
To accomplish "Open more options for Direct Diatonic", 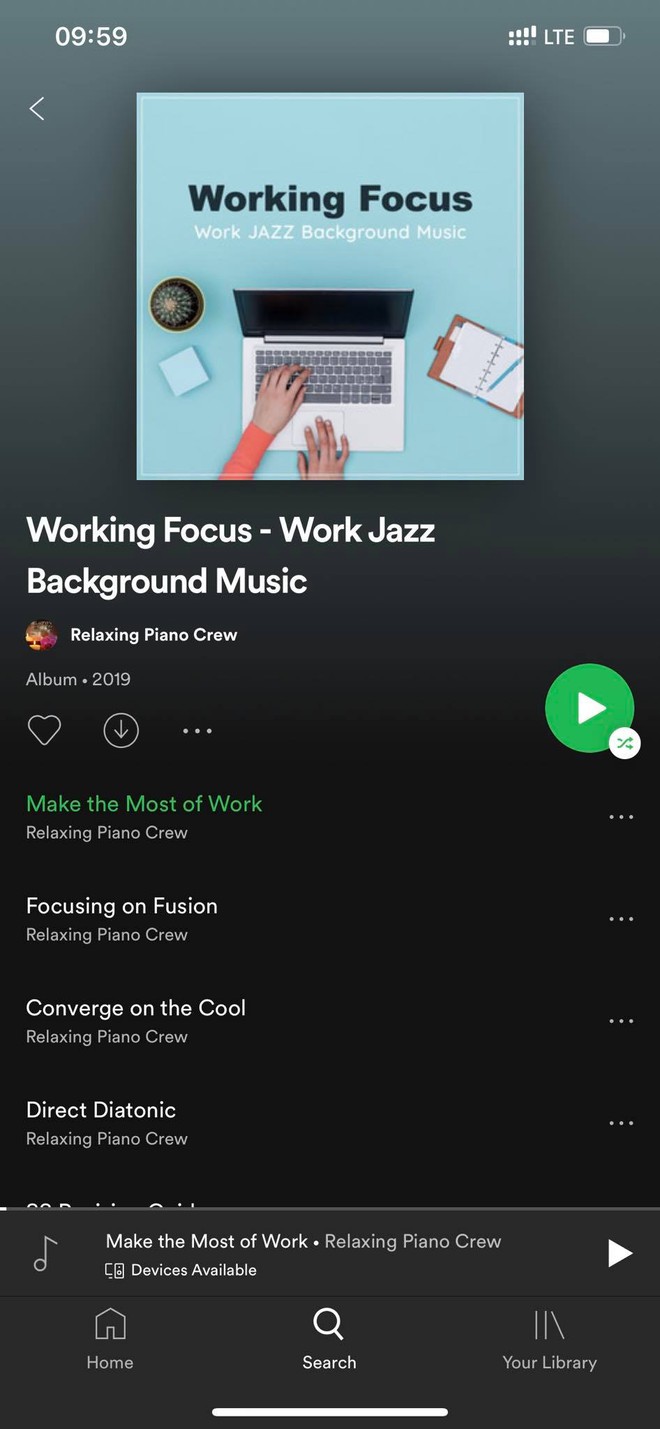I will (x=621, y=1123).
